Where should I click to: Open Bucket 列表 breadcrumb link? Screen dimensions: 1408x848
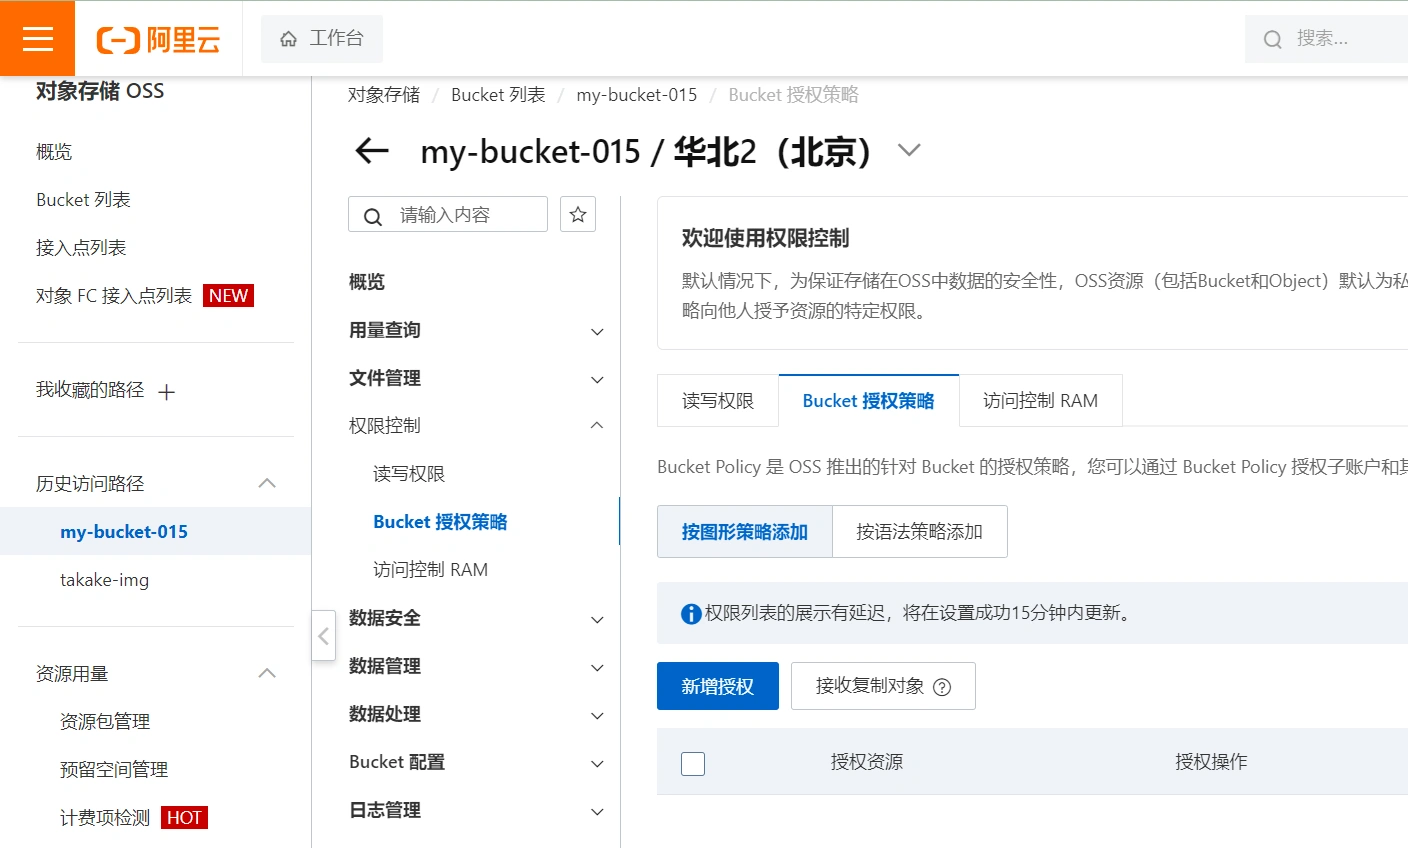point(498,95)
